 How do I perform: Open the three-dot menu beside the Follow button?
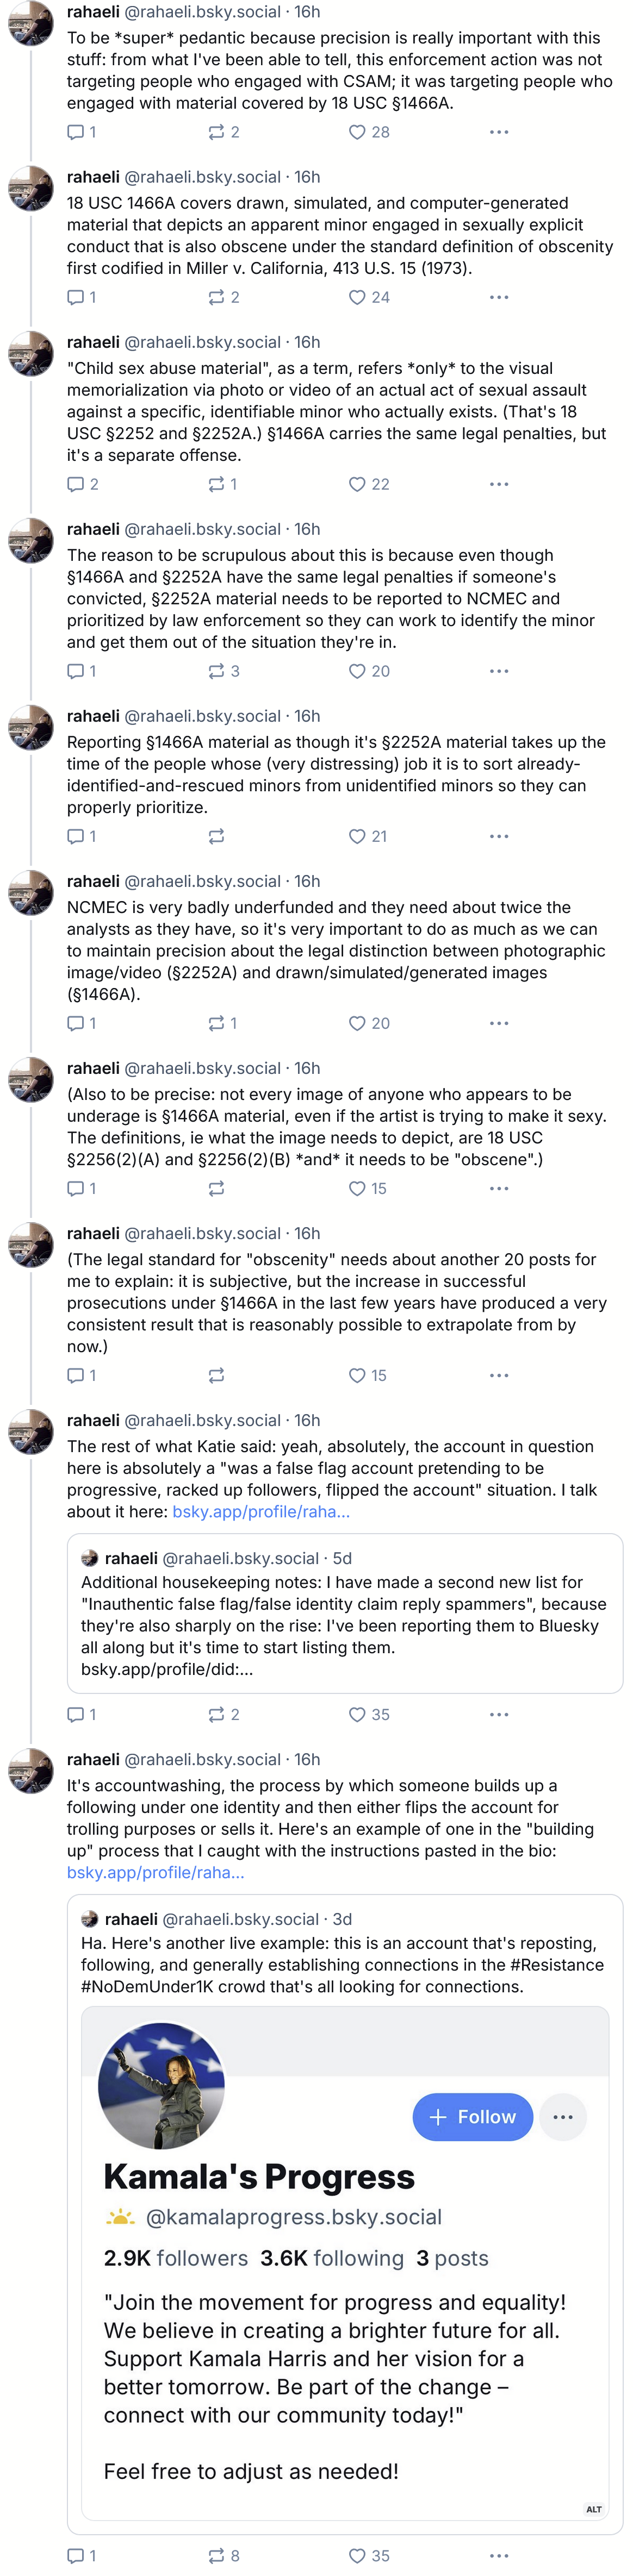pos(563,2116)
